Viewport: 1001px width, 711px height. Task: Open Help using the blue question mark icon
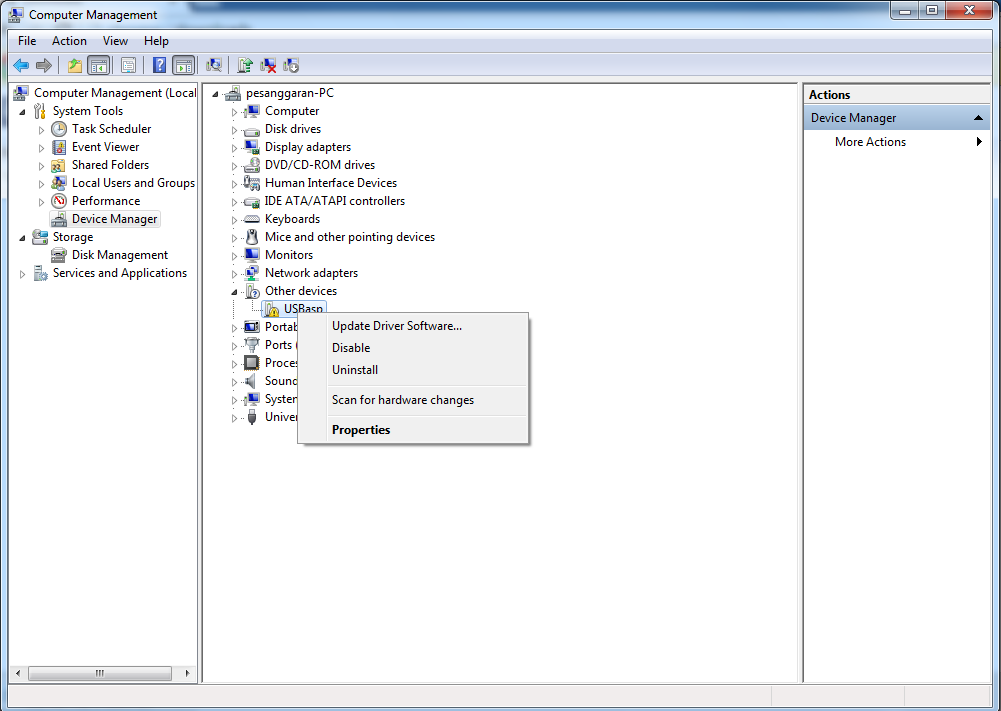[x=158, y=64]
